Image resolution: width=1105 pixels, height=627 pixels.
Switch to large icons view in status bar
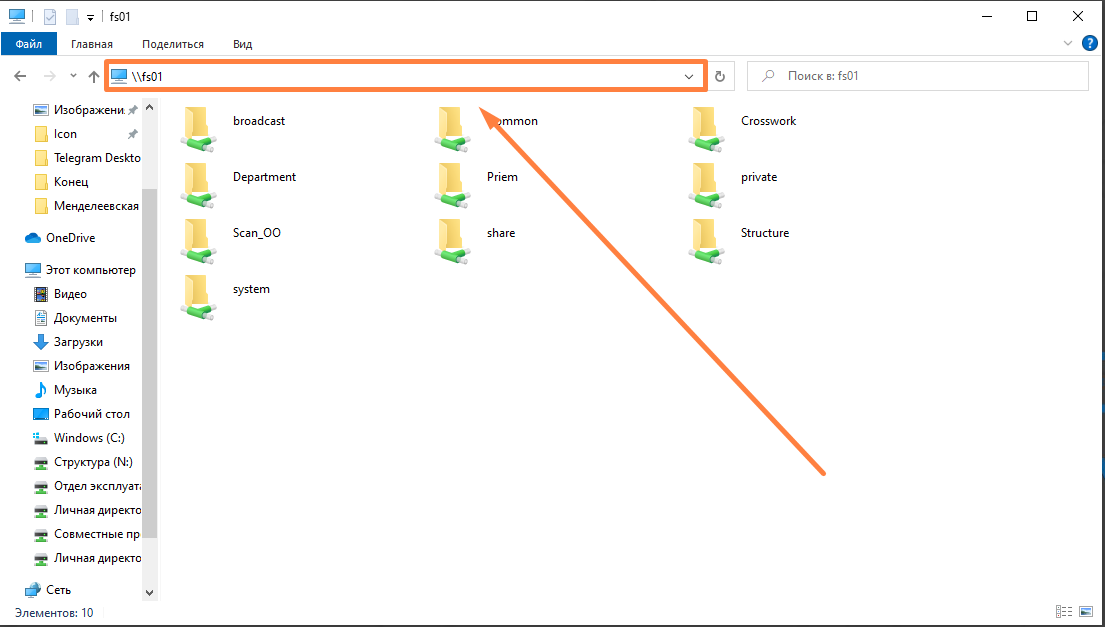point(1086,612)
